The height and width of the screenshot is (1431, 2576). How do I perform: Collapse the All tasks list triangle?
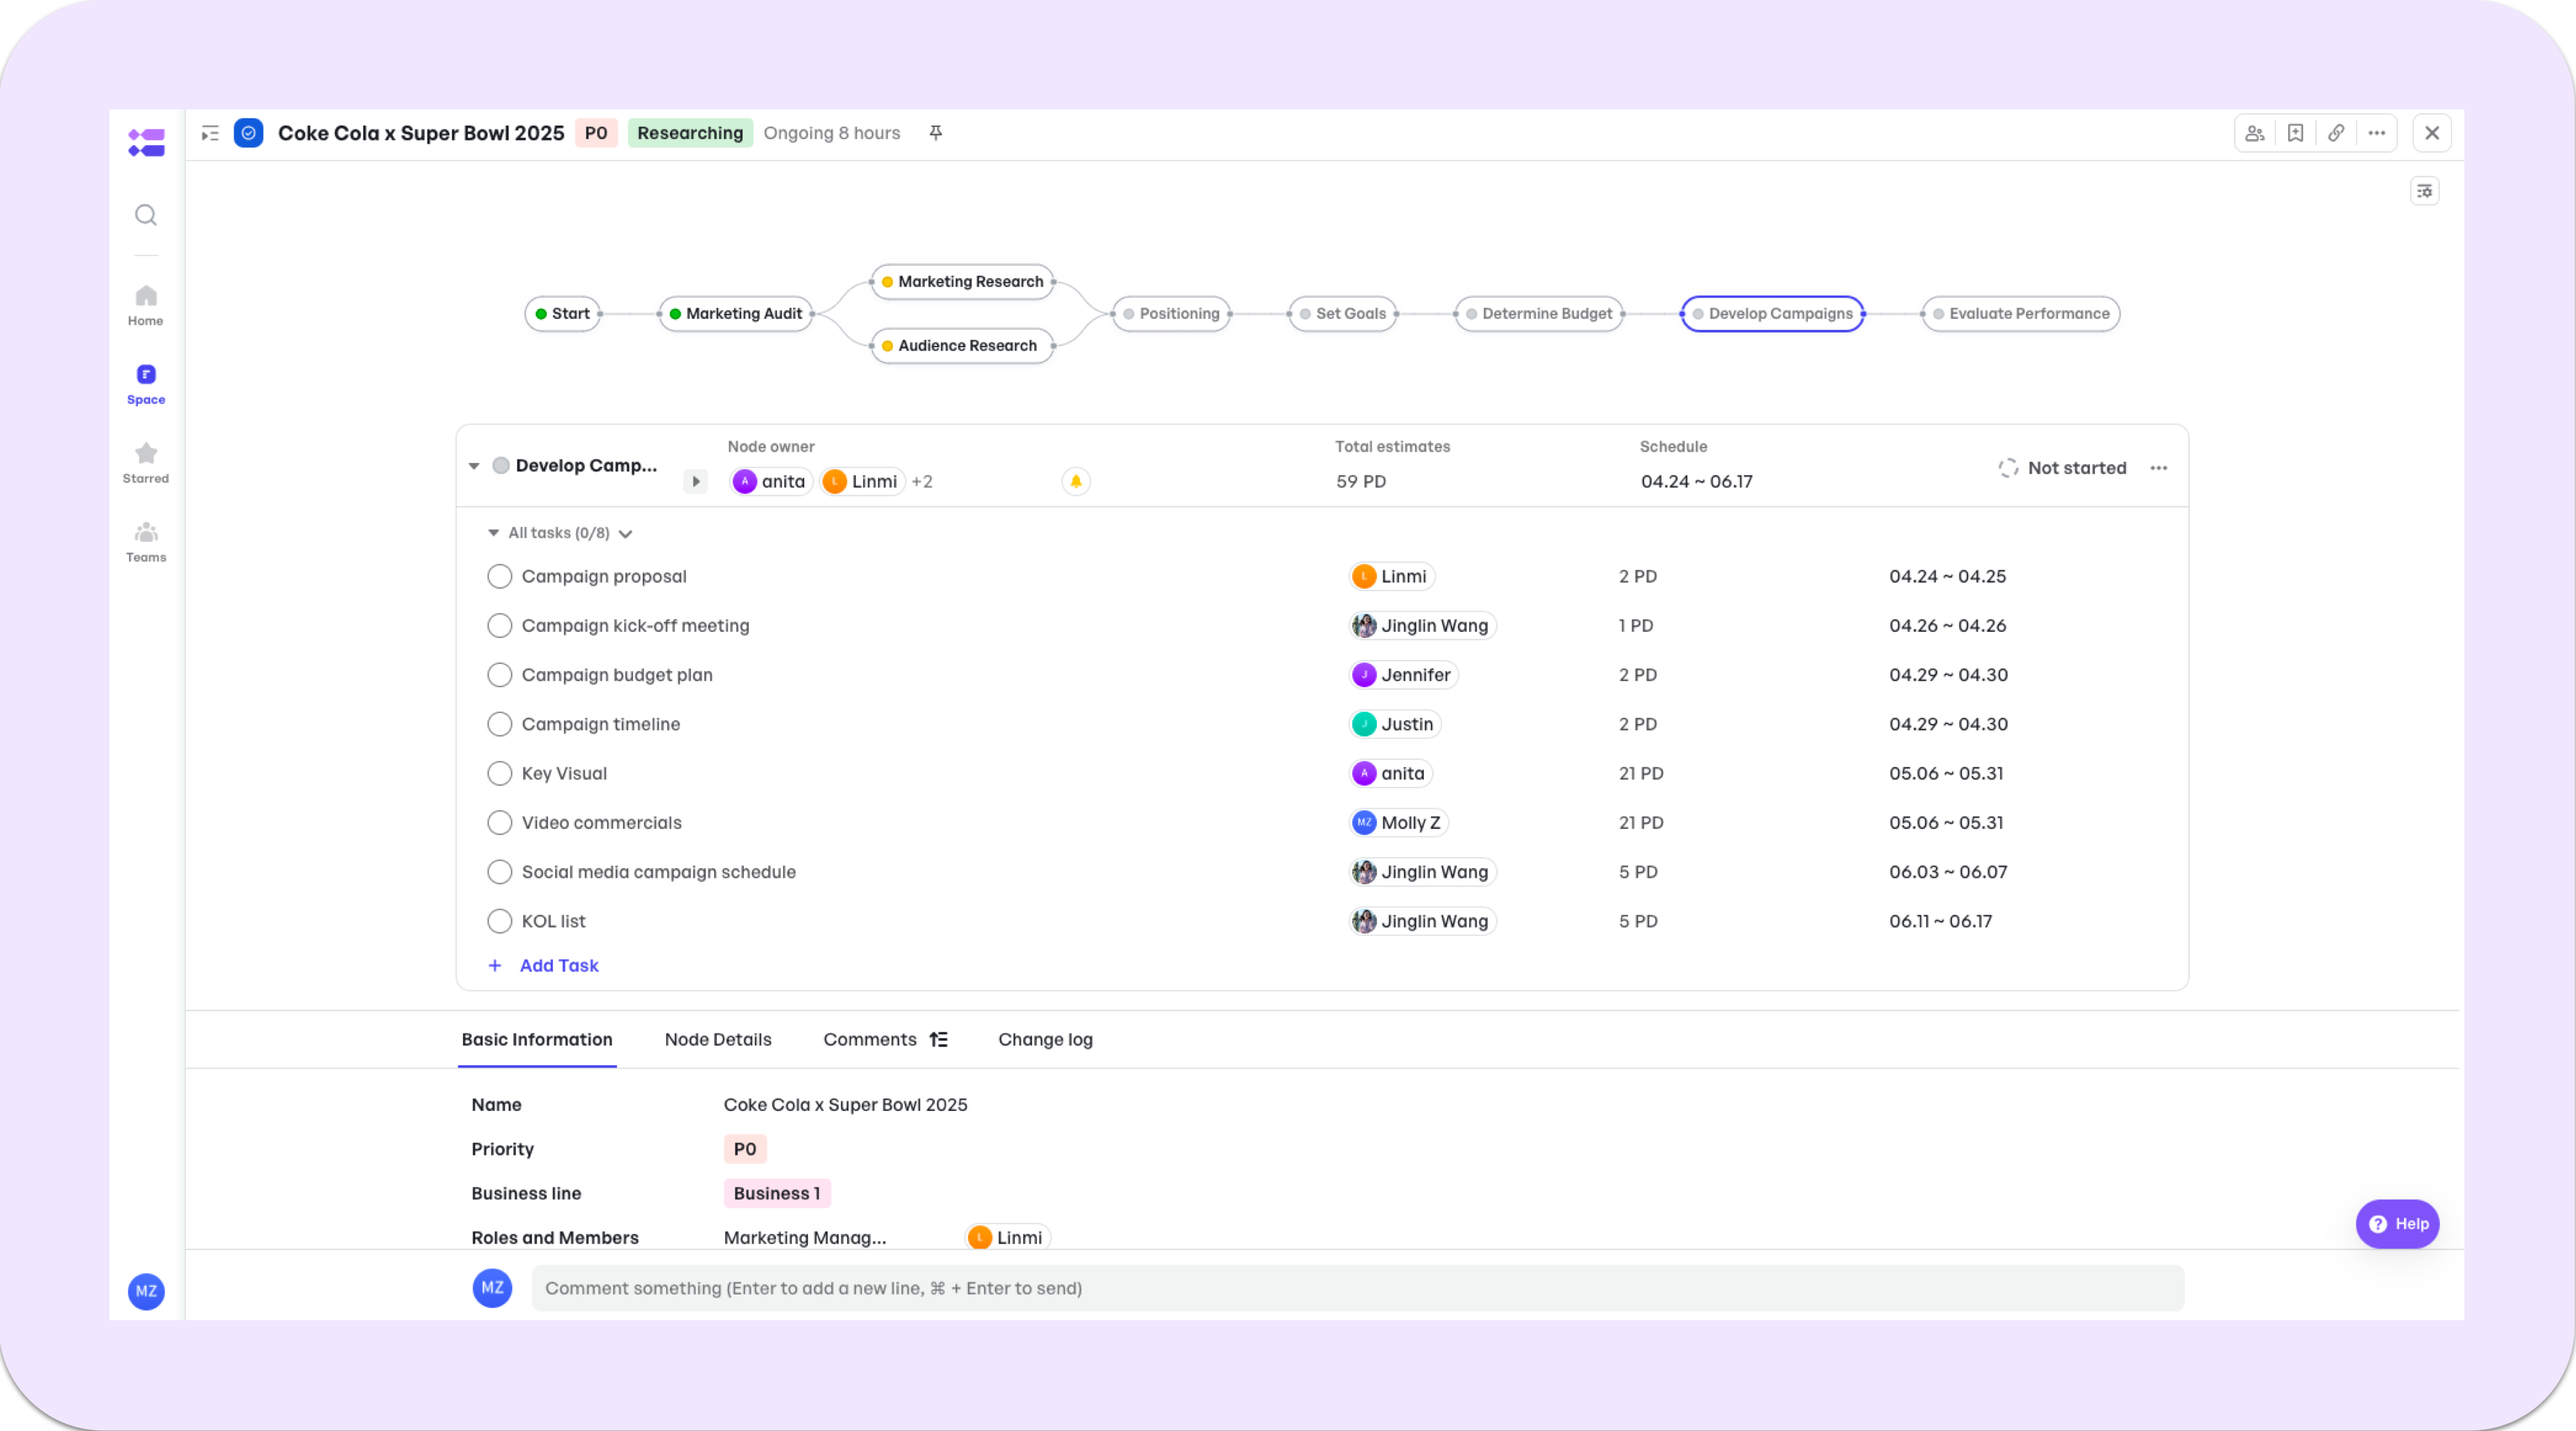click(x=493, y=533)
